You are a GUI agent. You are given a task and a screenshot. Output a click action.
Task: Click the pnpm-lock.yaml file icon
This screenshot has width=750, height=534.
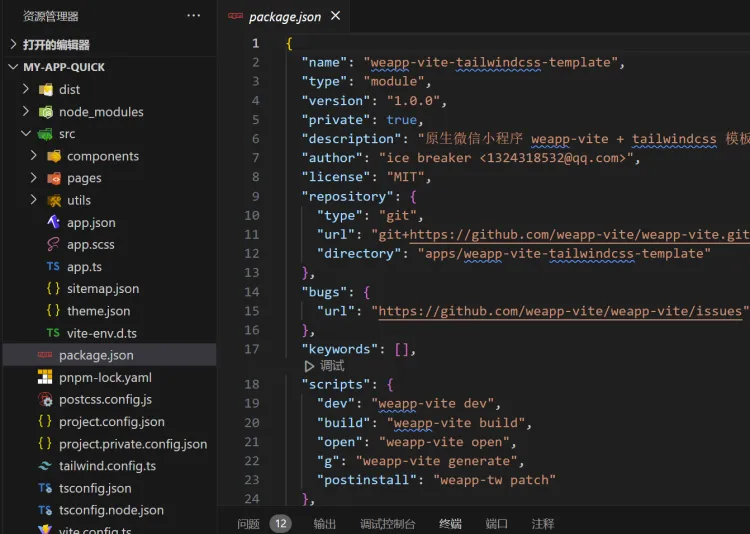[45, 377]
